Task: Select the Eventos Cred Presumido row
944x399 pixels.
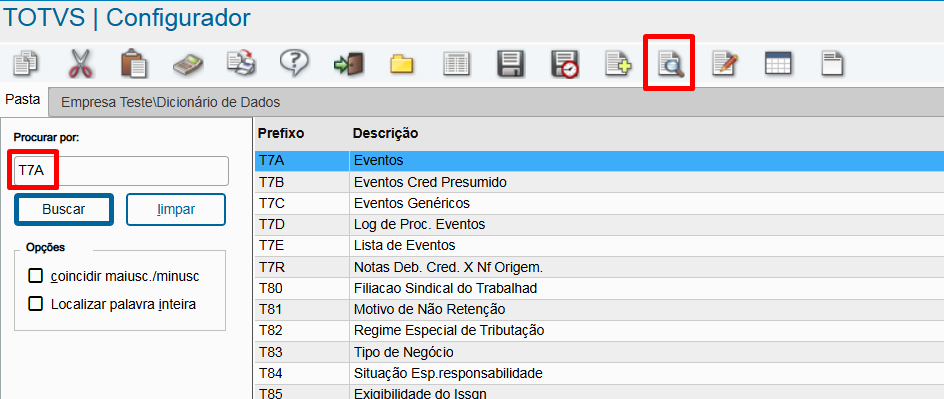Action: (599, 182)
